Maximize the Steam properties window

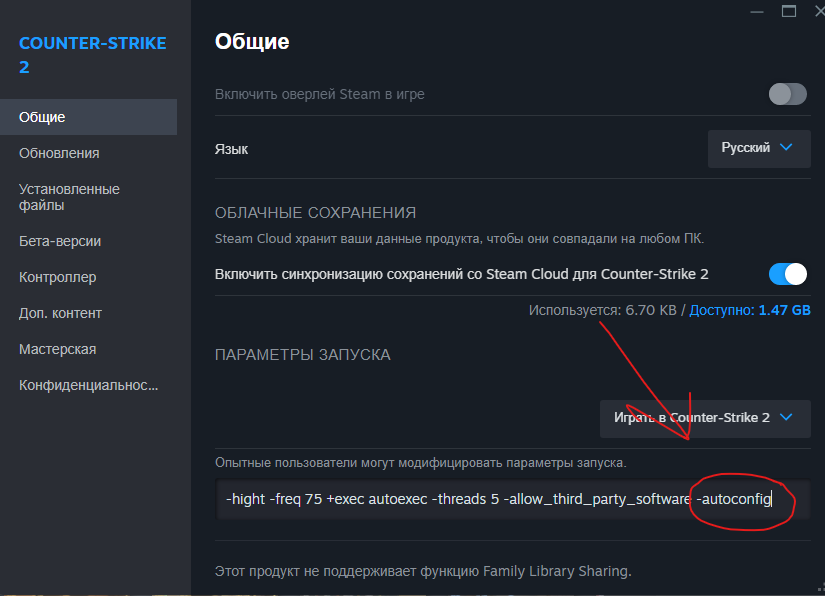[x=789, y=11]
